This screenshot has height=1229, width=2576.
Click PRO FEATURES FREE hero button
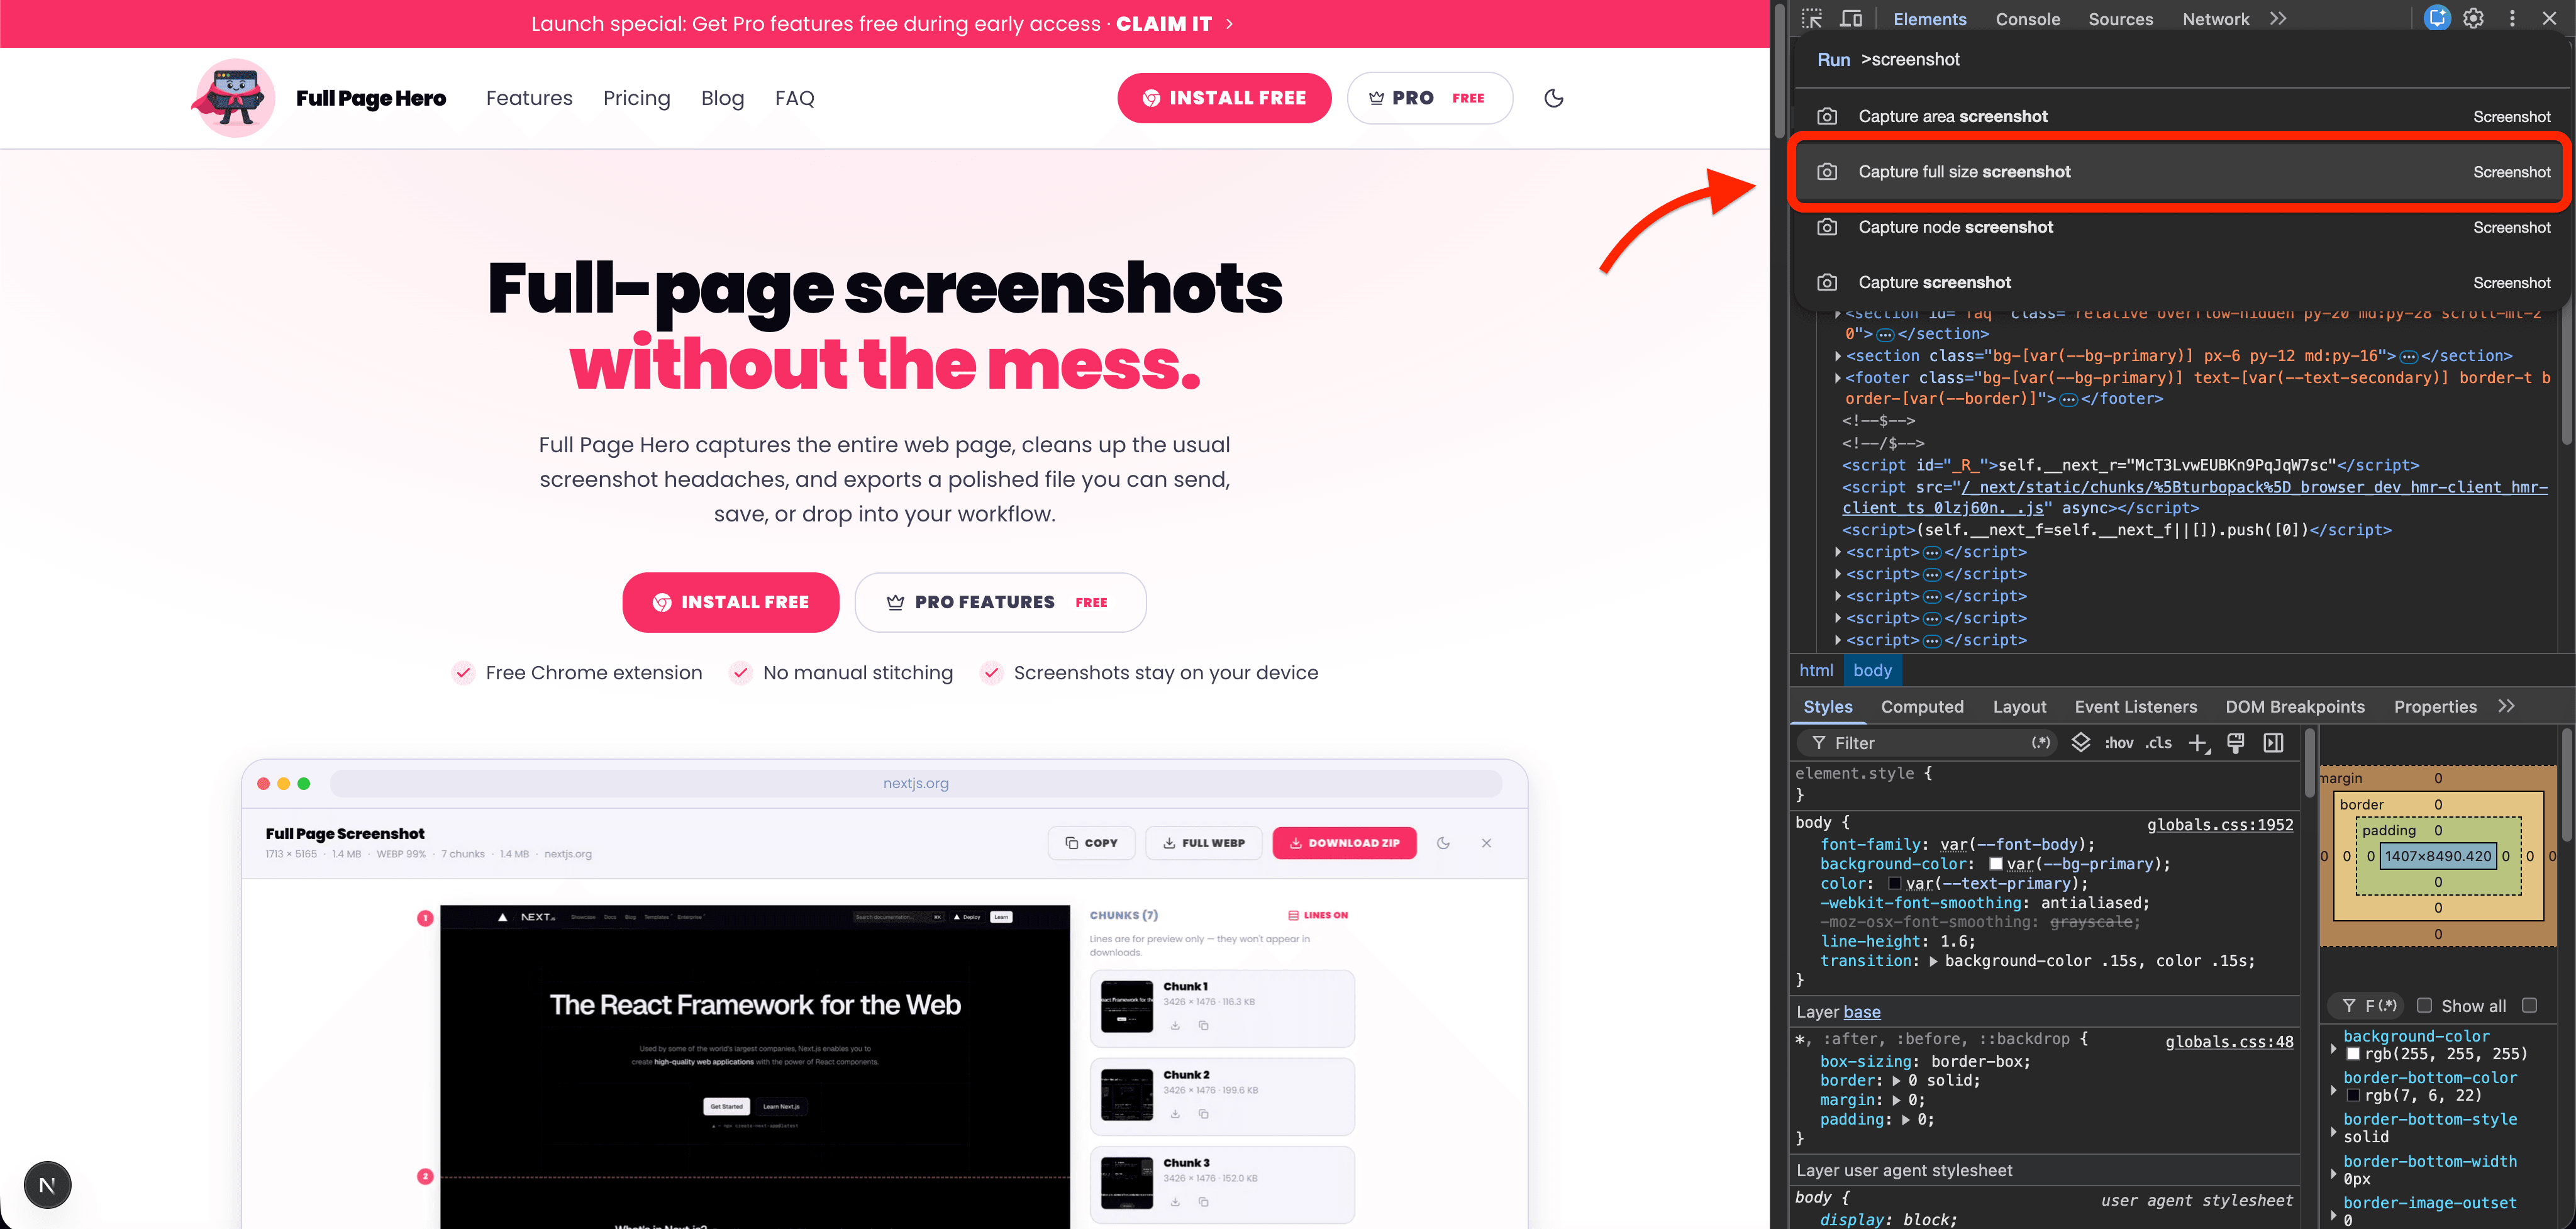(x=1000, y=602)
